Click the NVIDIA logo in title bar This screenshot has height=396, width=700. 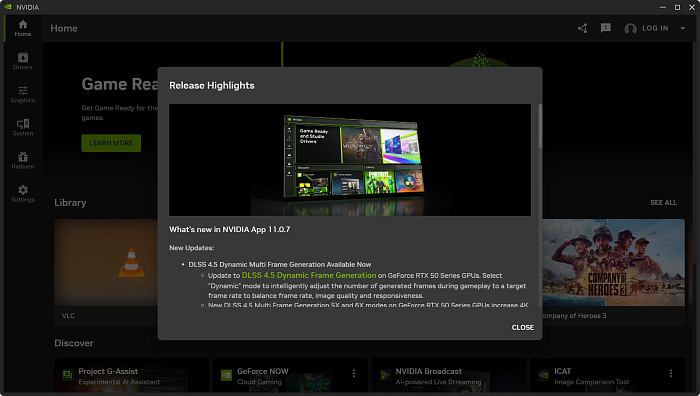point(8,7)
